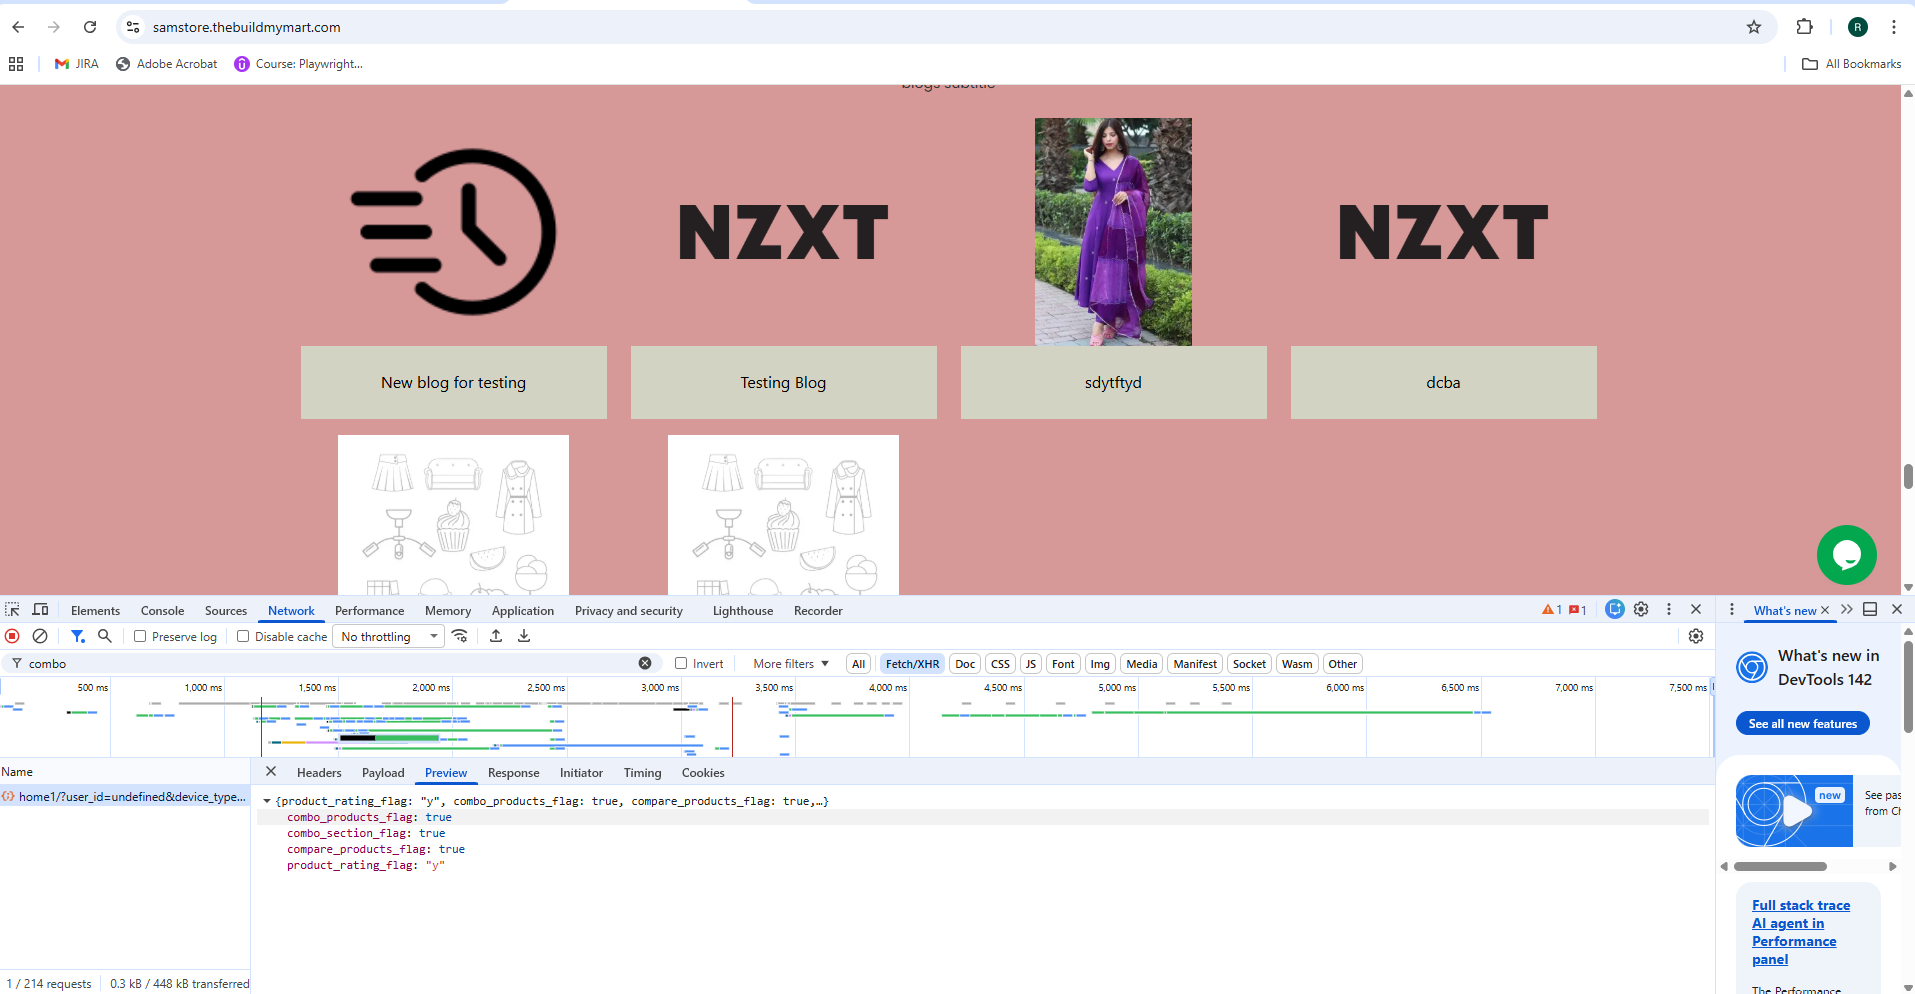Click the inspect element picker icon
1915x994 pixels.
pos(13,610)
